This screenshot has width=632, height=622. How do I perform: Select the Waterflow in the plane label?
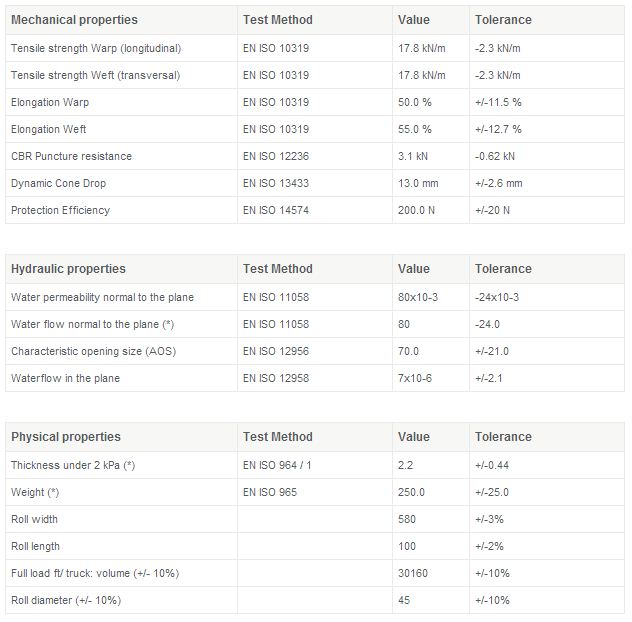coord(65,378)
